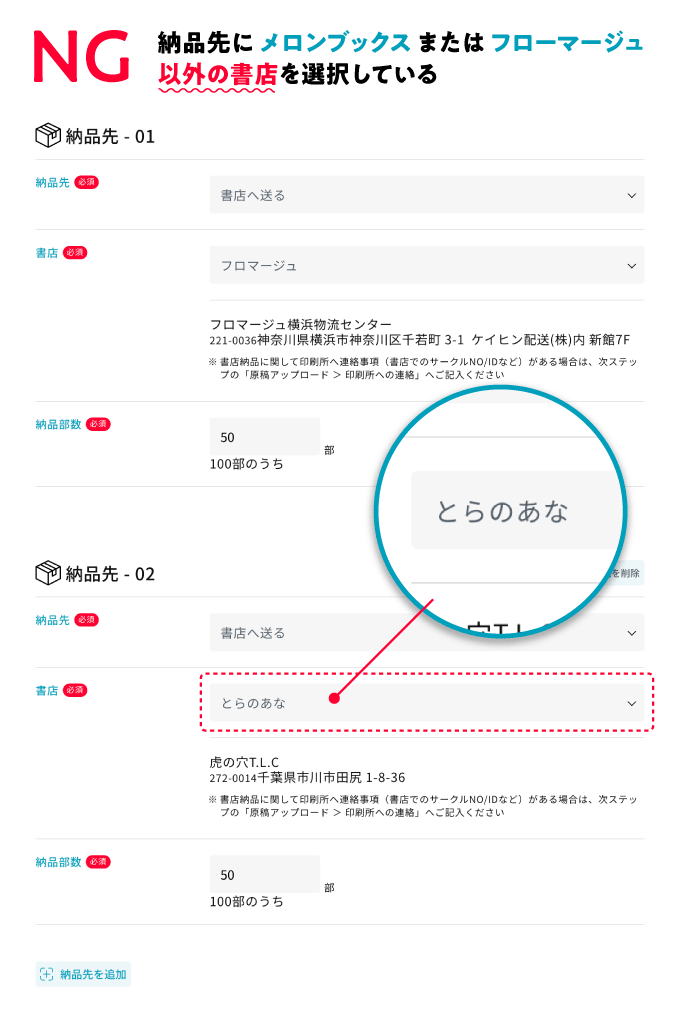Expand chevron of フロマージュ select box
680x1020 pixels.
pyautogui.click(x=631, y=266)
